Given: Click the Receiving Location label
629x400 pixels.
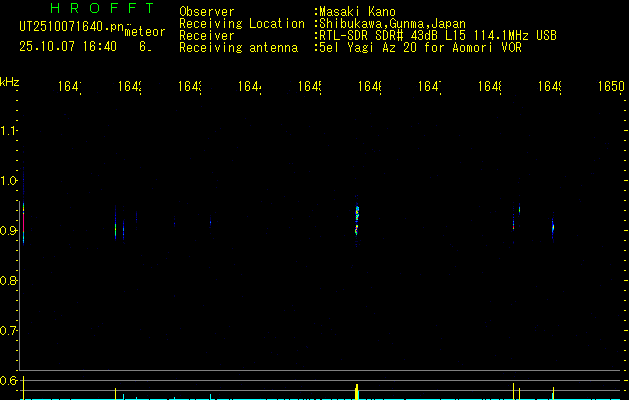Looking at the screenshot, I should (242, 24).
